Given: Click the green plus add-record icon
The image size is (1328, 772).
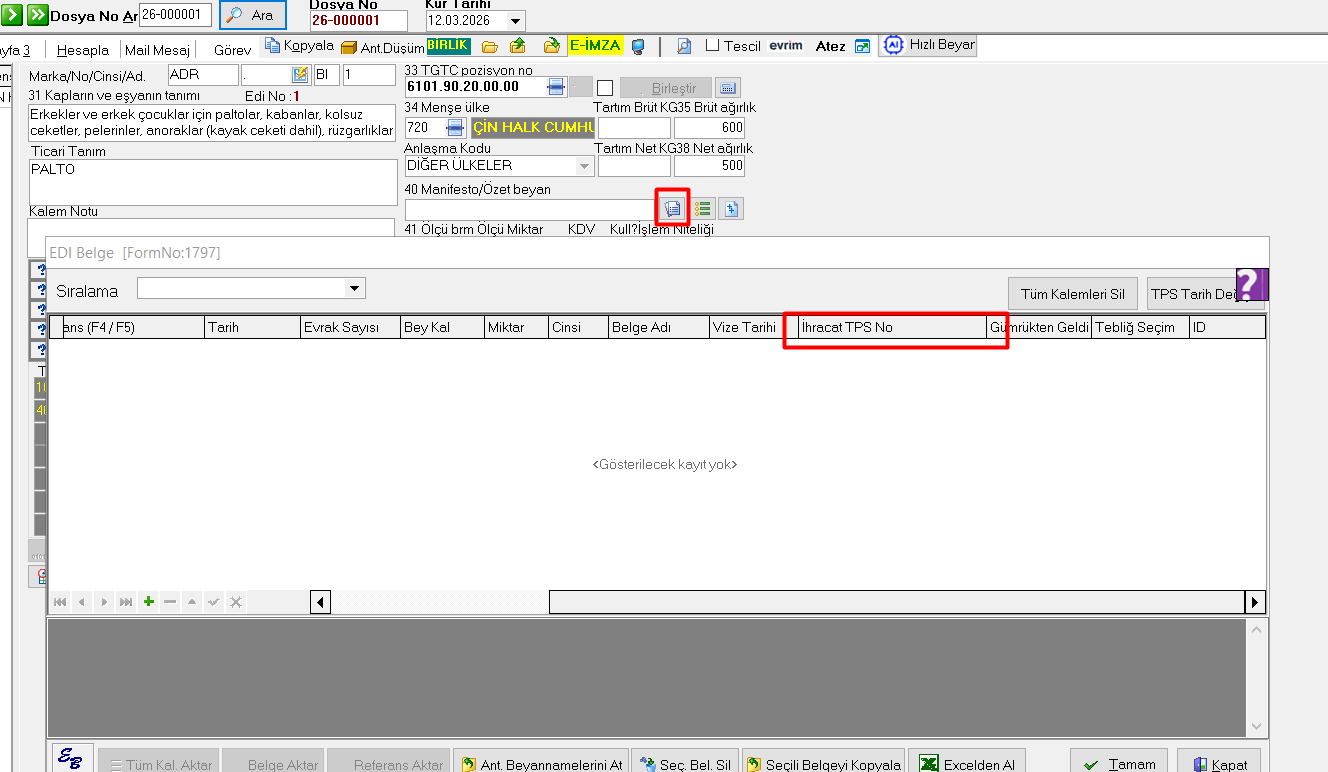Looking at the screenshot, I should (149, 601).
